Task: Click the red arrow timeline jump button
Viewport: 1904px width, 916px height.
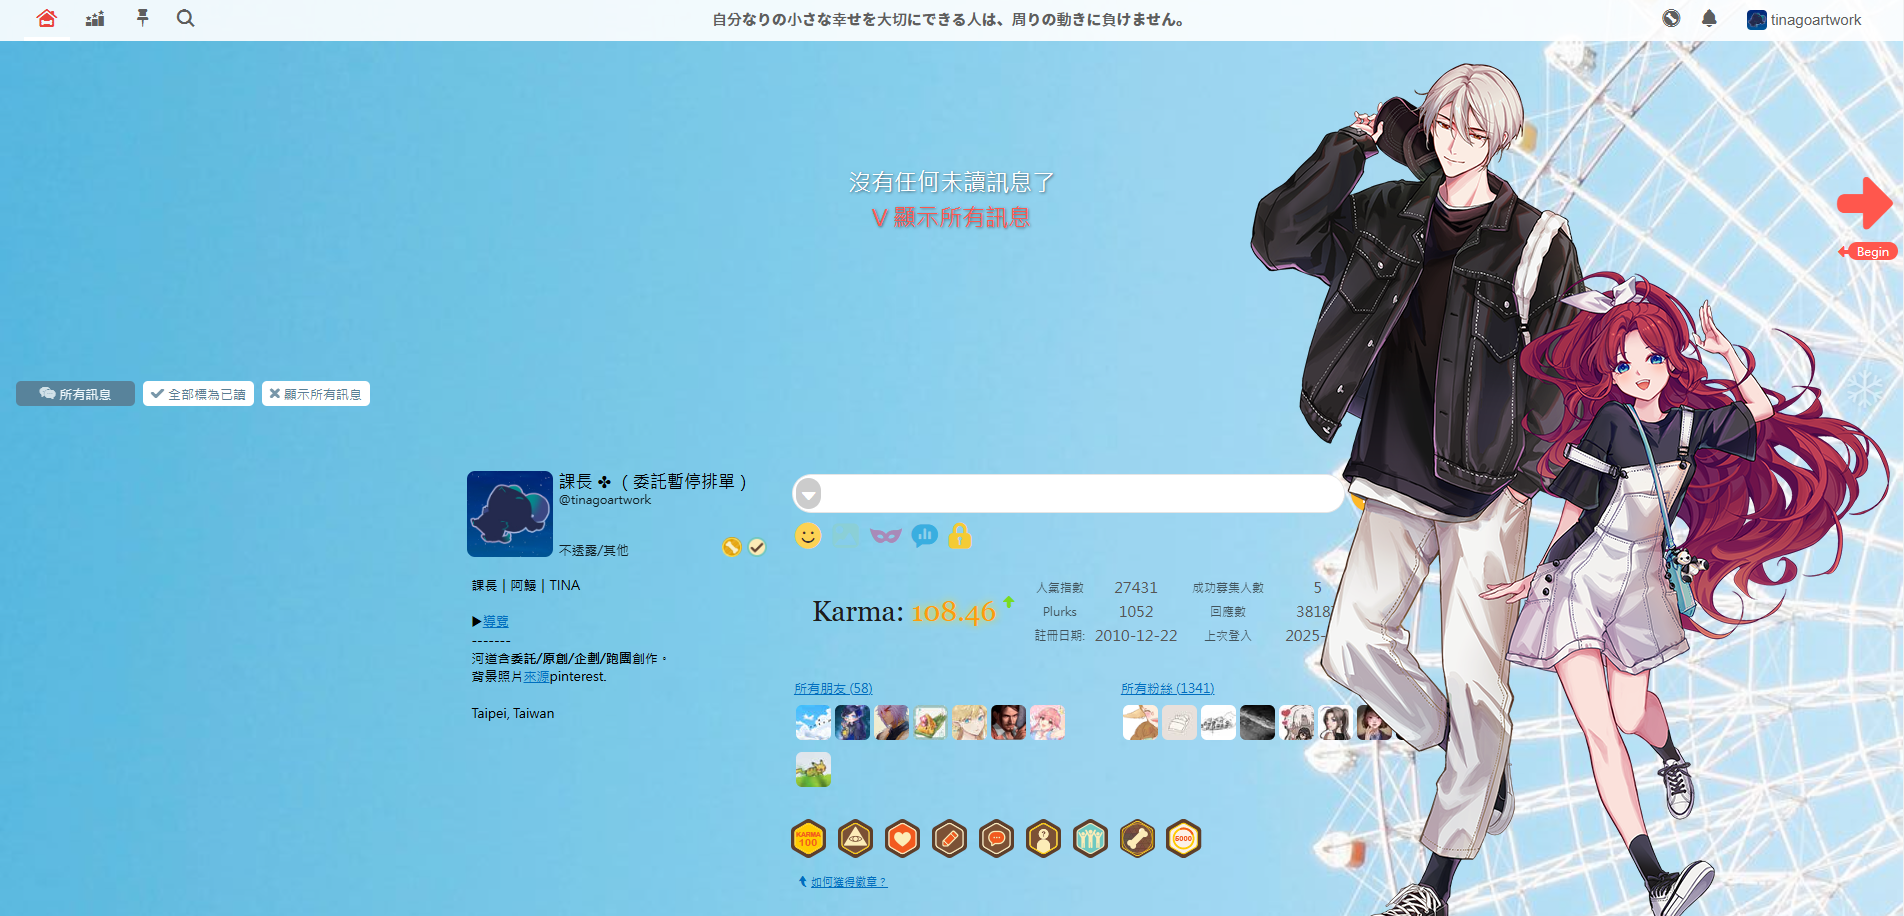Action: [x=1865, y=203]
